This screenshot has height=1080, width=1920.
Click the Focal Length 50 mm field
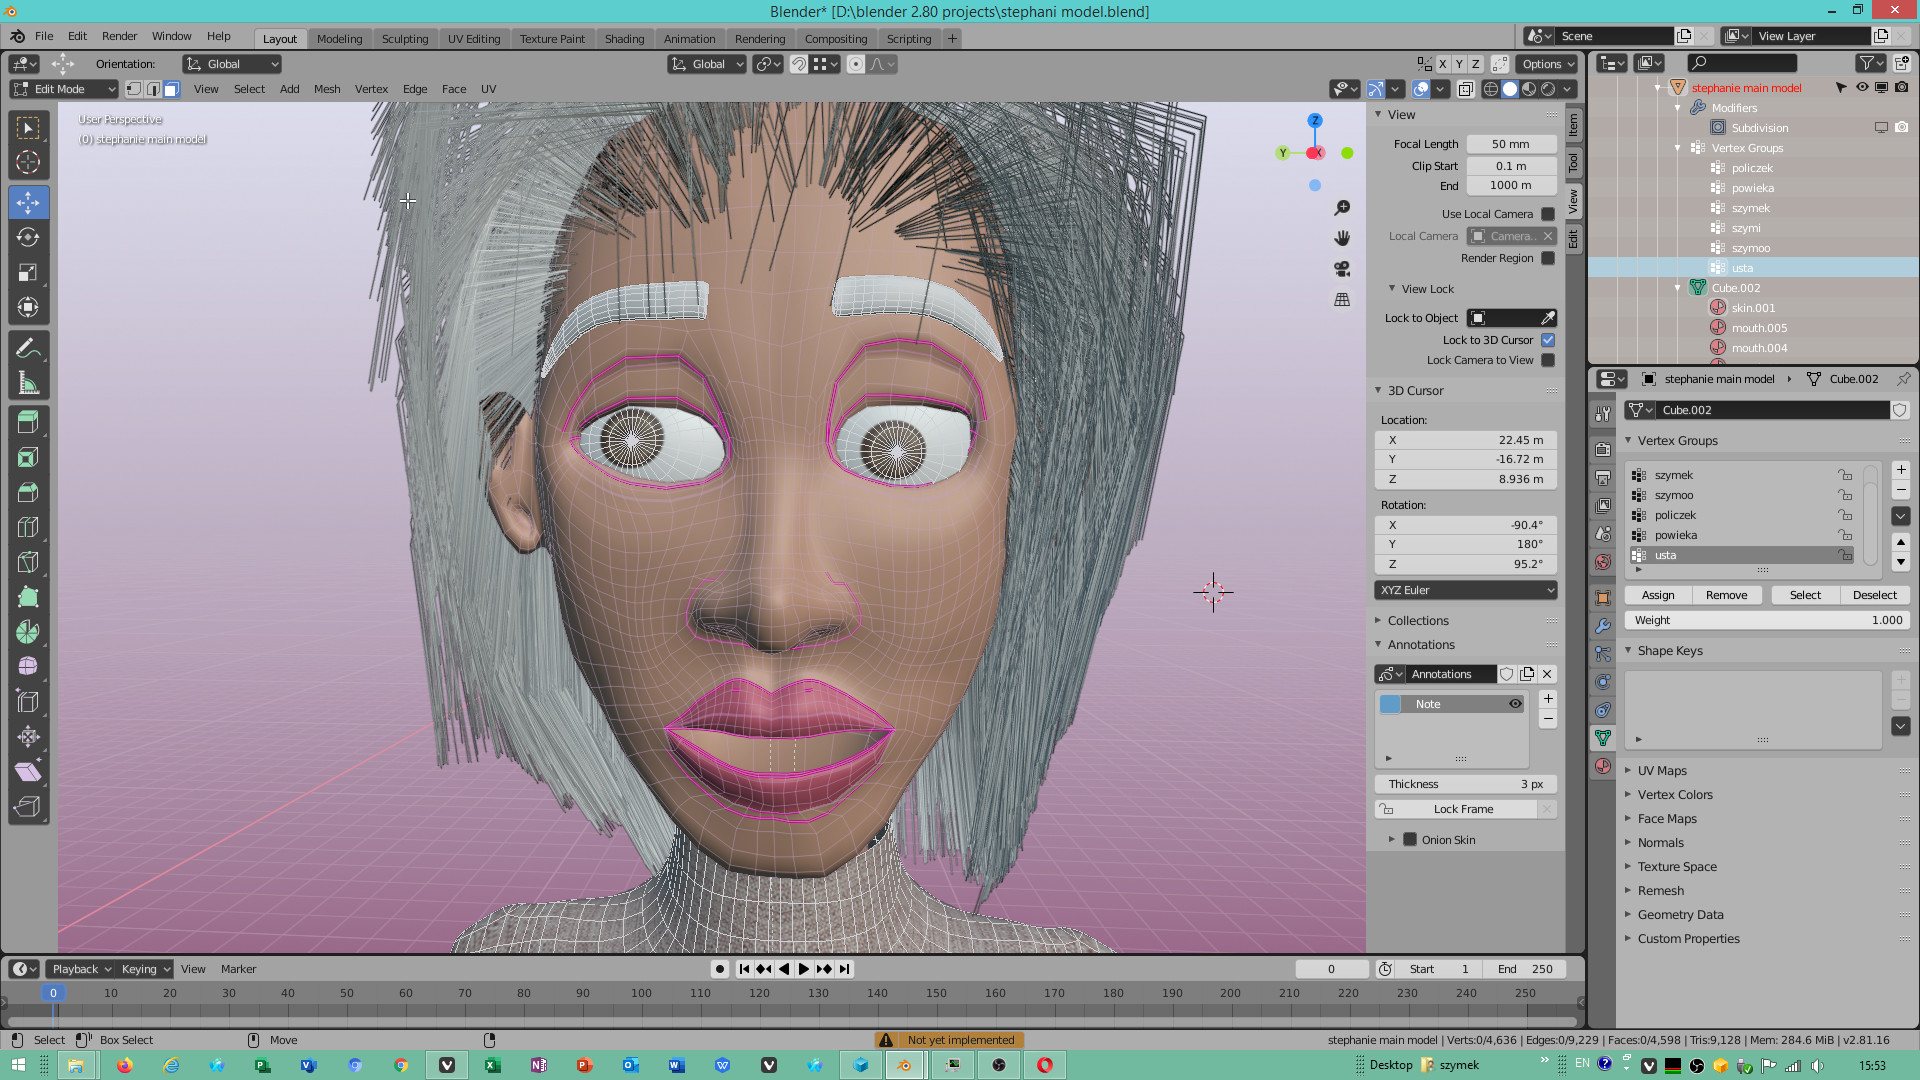pos(1511,144)
